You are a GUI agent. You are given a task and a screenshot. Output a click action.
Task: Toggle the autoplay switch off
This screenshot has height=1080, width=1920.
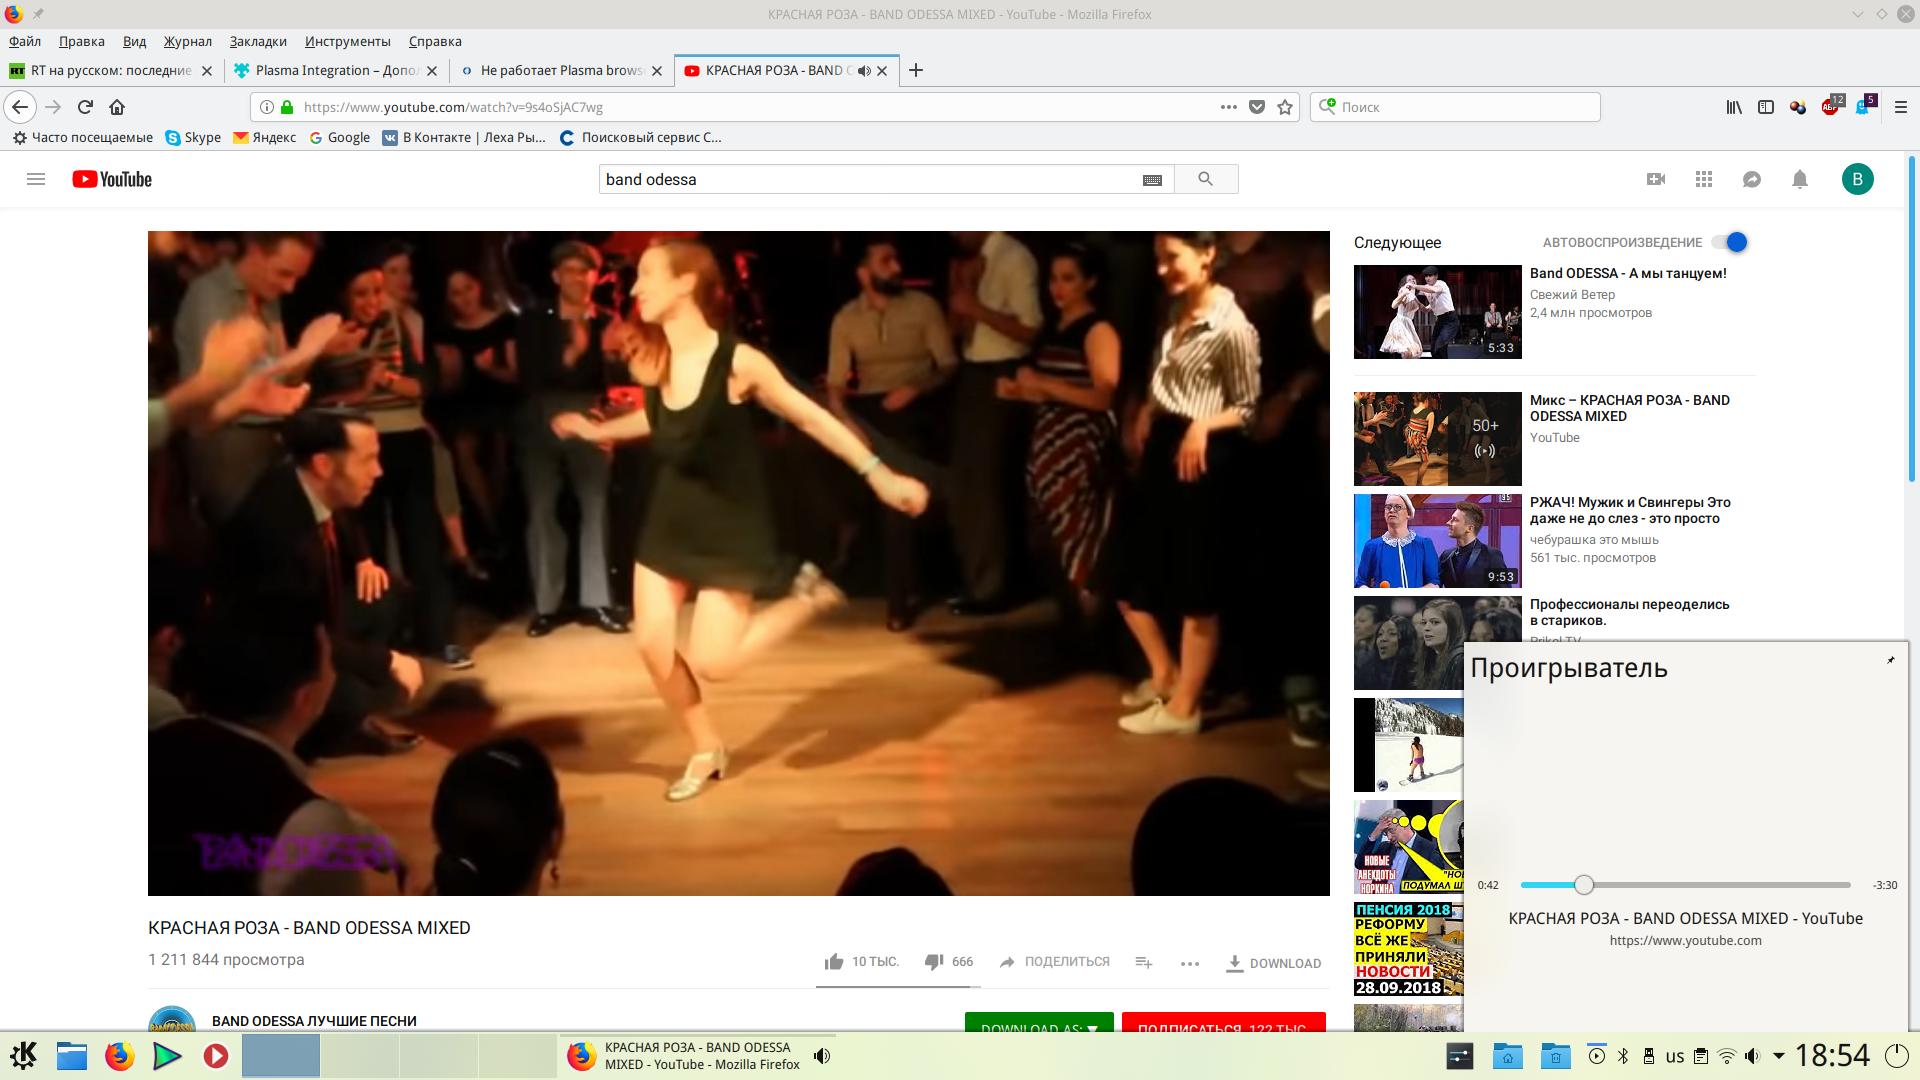click(1729, 242)
